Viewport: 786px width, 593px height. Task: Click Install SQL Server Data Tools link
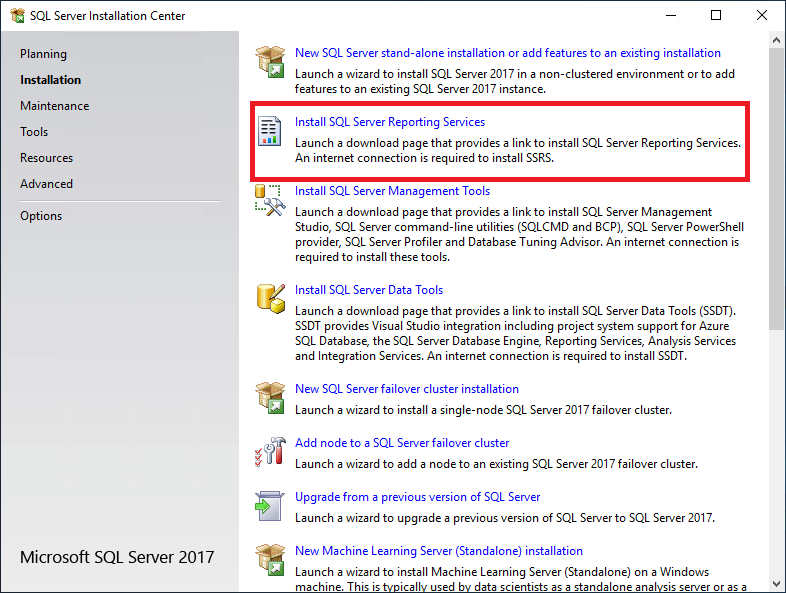[x=369, y=290]
